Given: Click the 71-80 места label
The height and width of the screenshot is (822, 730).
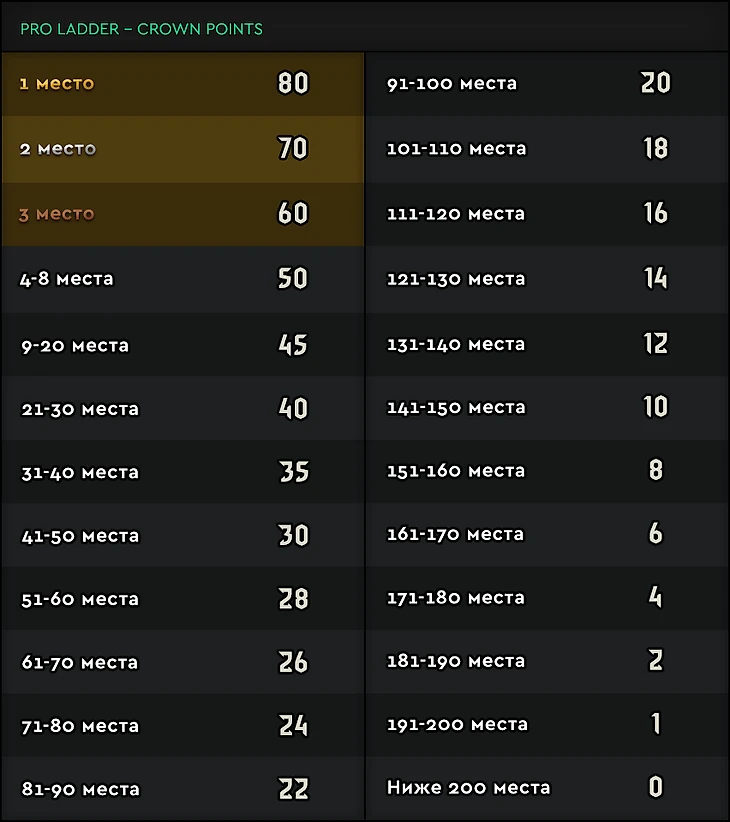Looking at the screenshot, I should point(80,726).
